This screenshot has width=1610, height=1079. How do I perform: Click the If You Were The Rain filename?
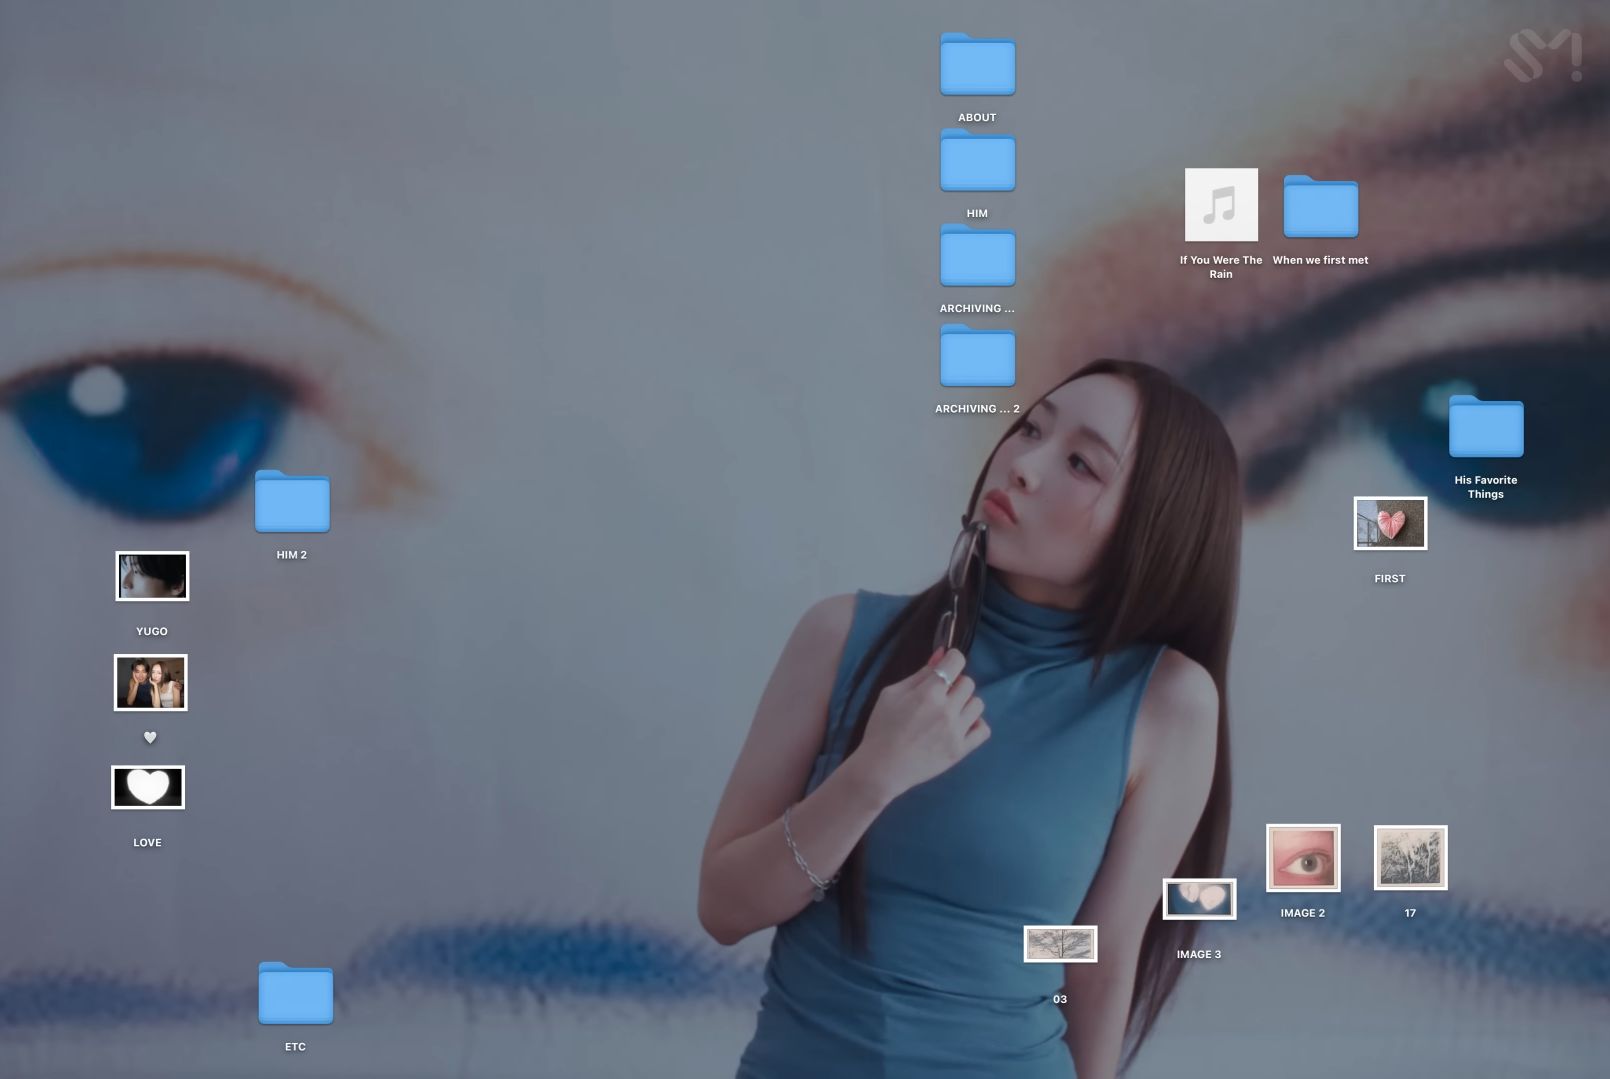(1221, 267)
